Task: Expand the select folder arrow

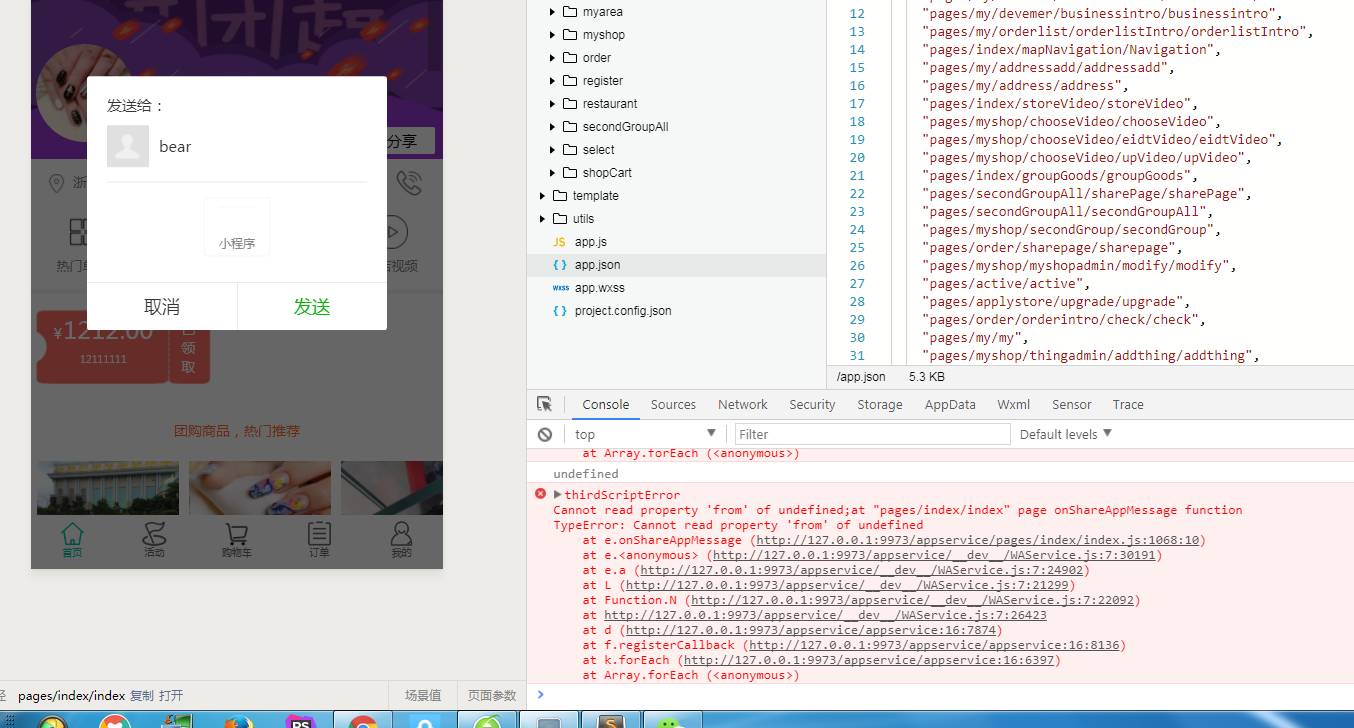Action: (552, 150)
